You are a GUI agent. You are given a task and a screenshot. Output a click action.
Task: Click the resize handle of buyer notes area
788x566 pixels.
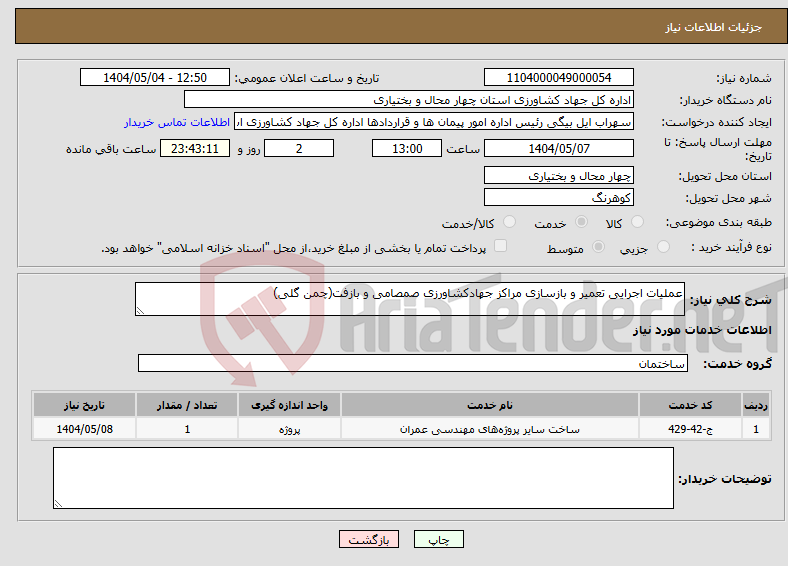point(58,504)
